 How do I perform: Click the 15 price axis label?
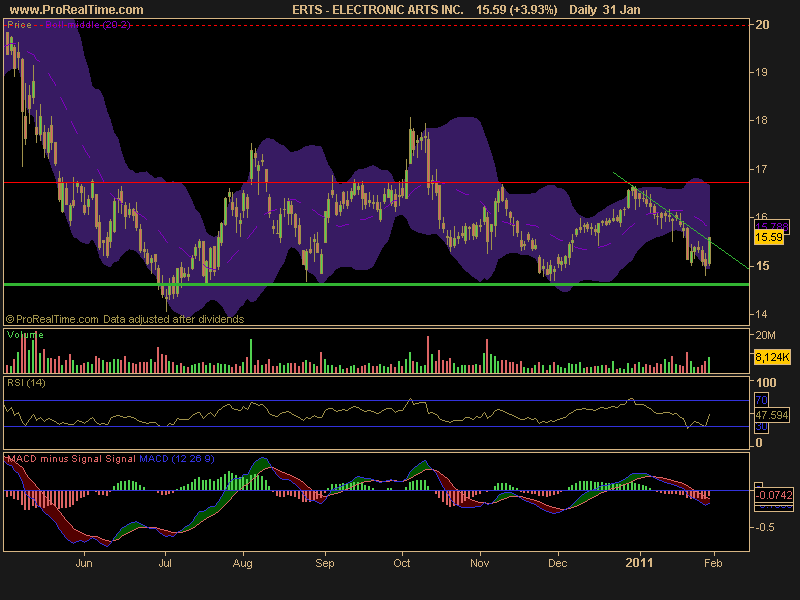point(762,266)
